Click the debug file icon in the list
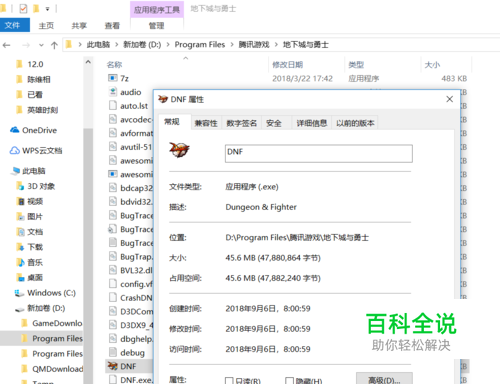The image size is (500, 384). (x=113, y=352)
